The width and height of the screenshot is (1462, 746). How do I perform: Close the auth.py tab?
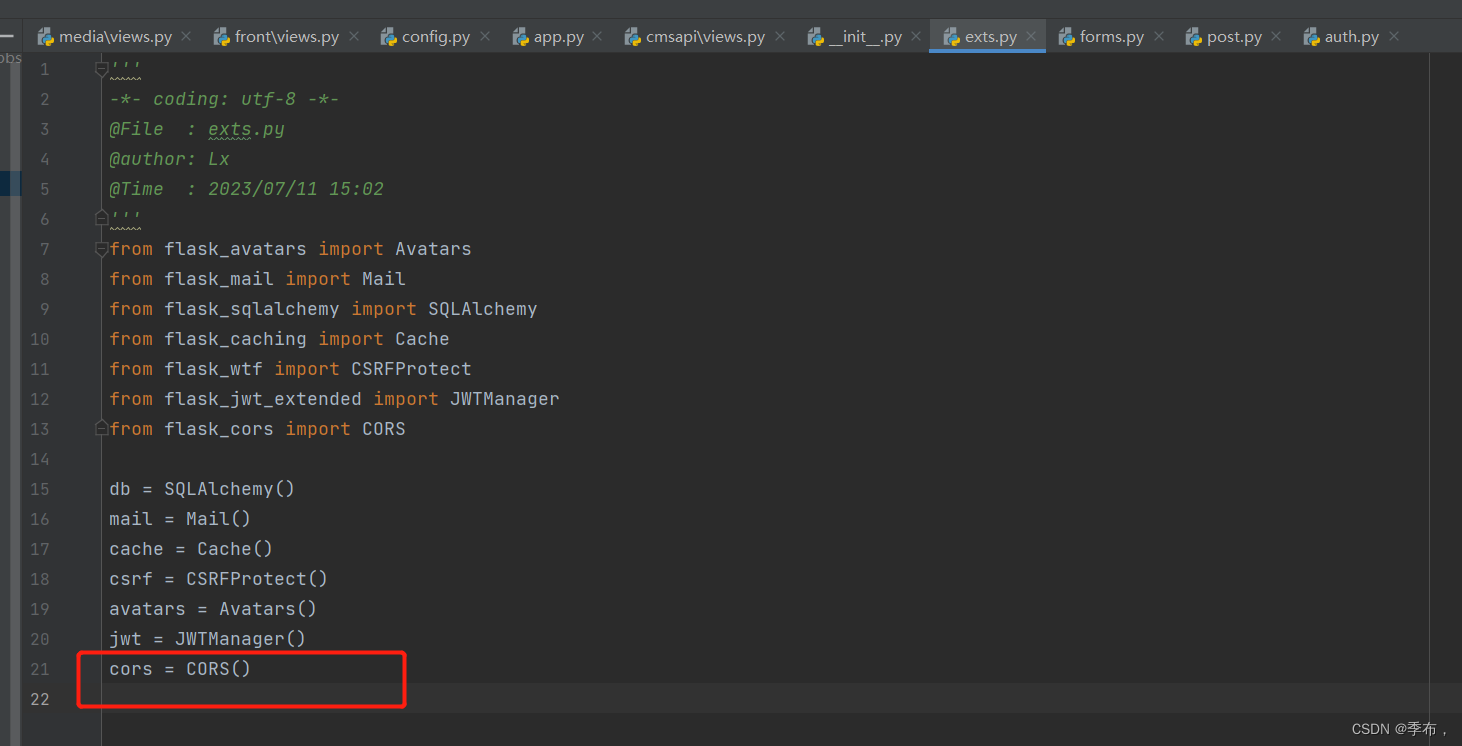point(1394,36)
